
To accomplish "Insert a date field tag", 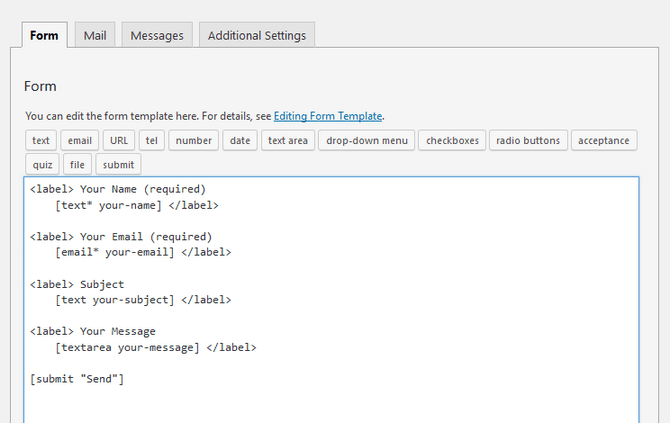I will click(240, 140).
